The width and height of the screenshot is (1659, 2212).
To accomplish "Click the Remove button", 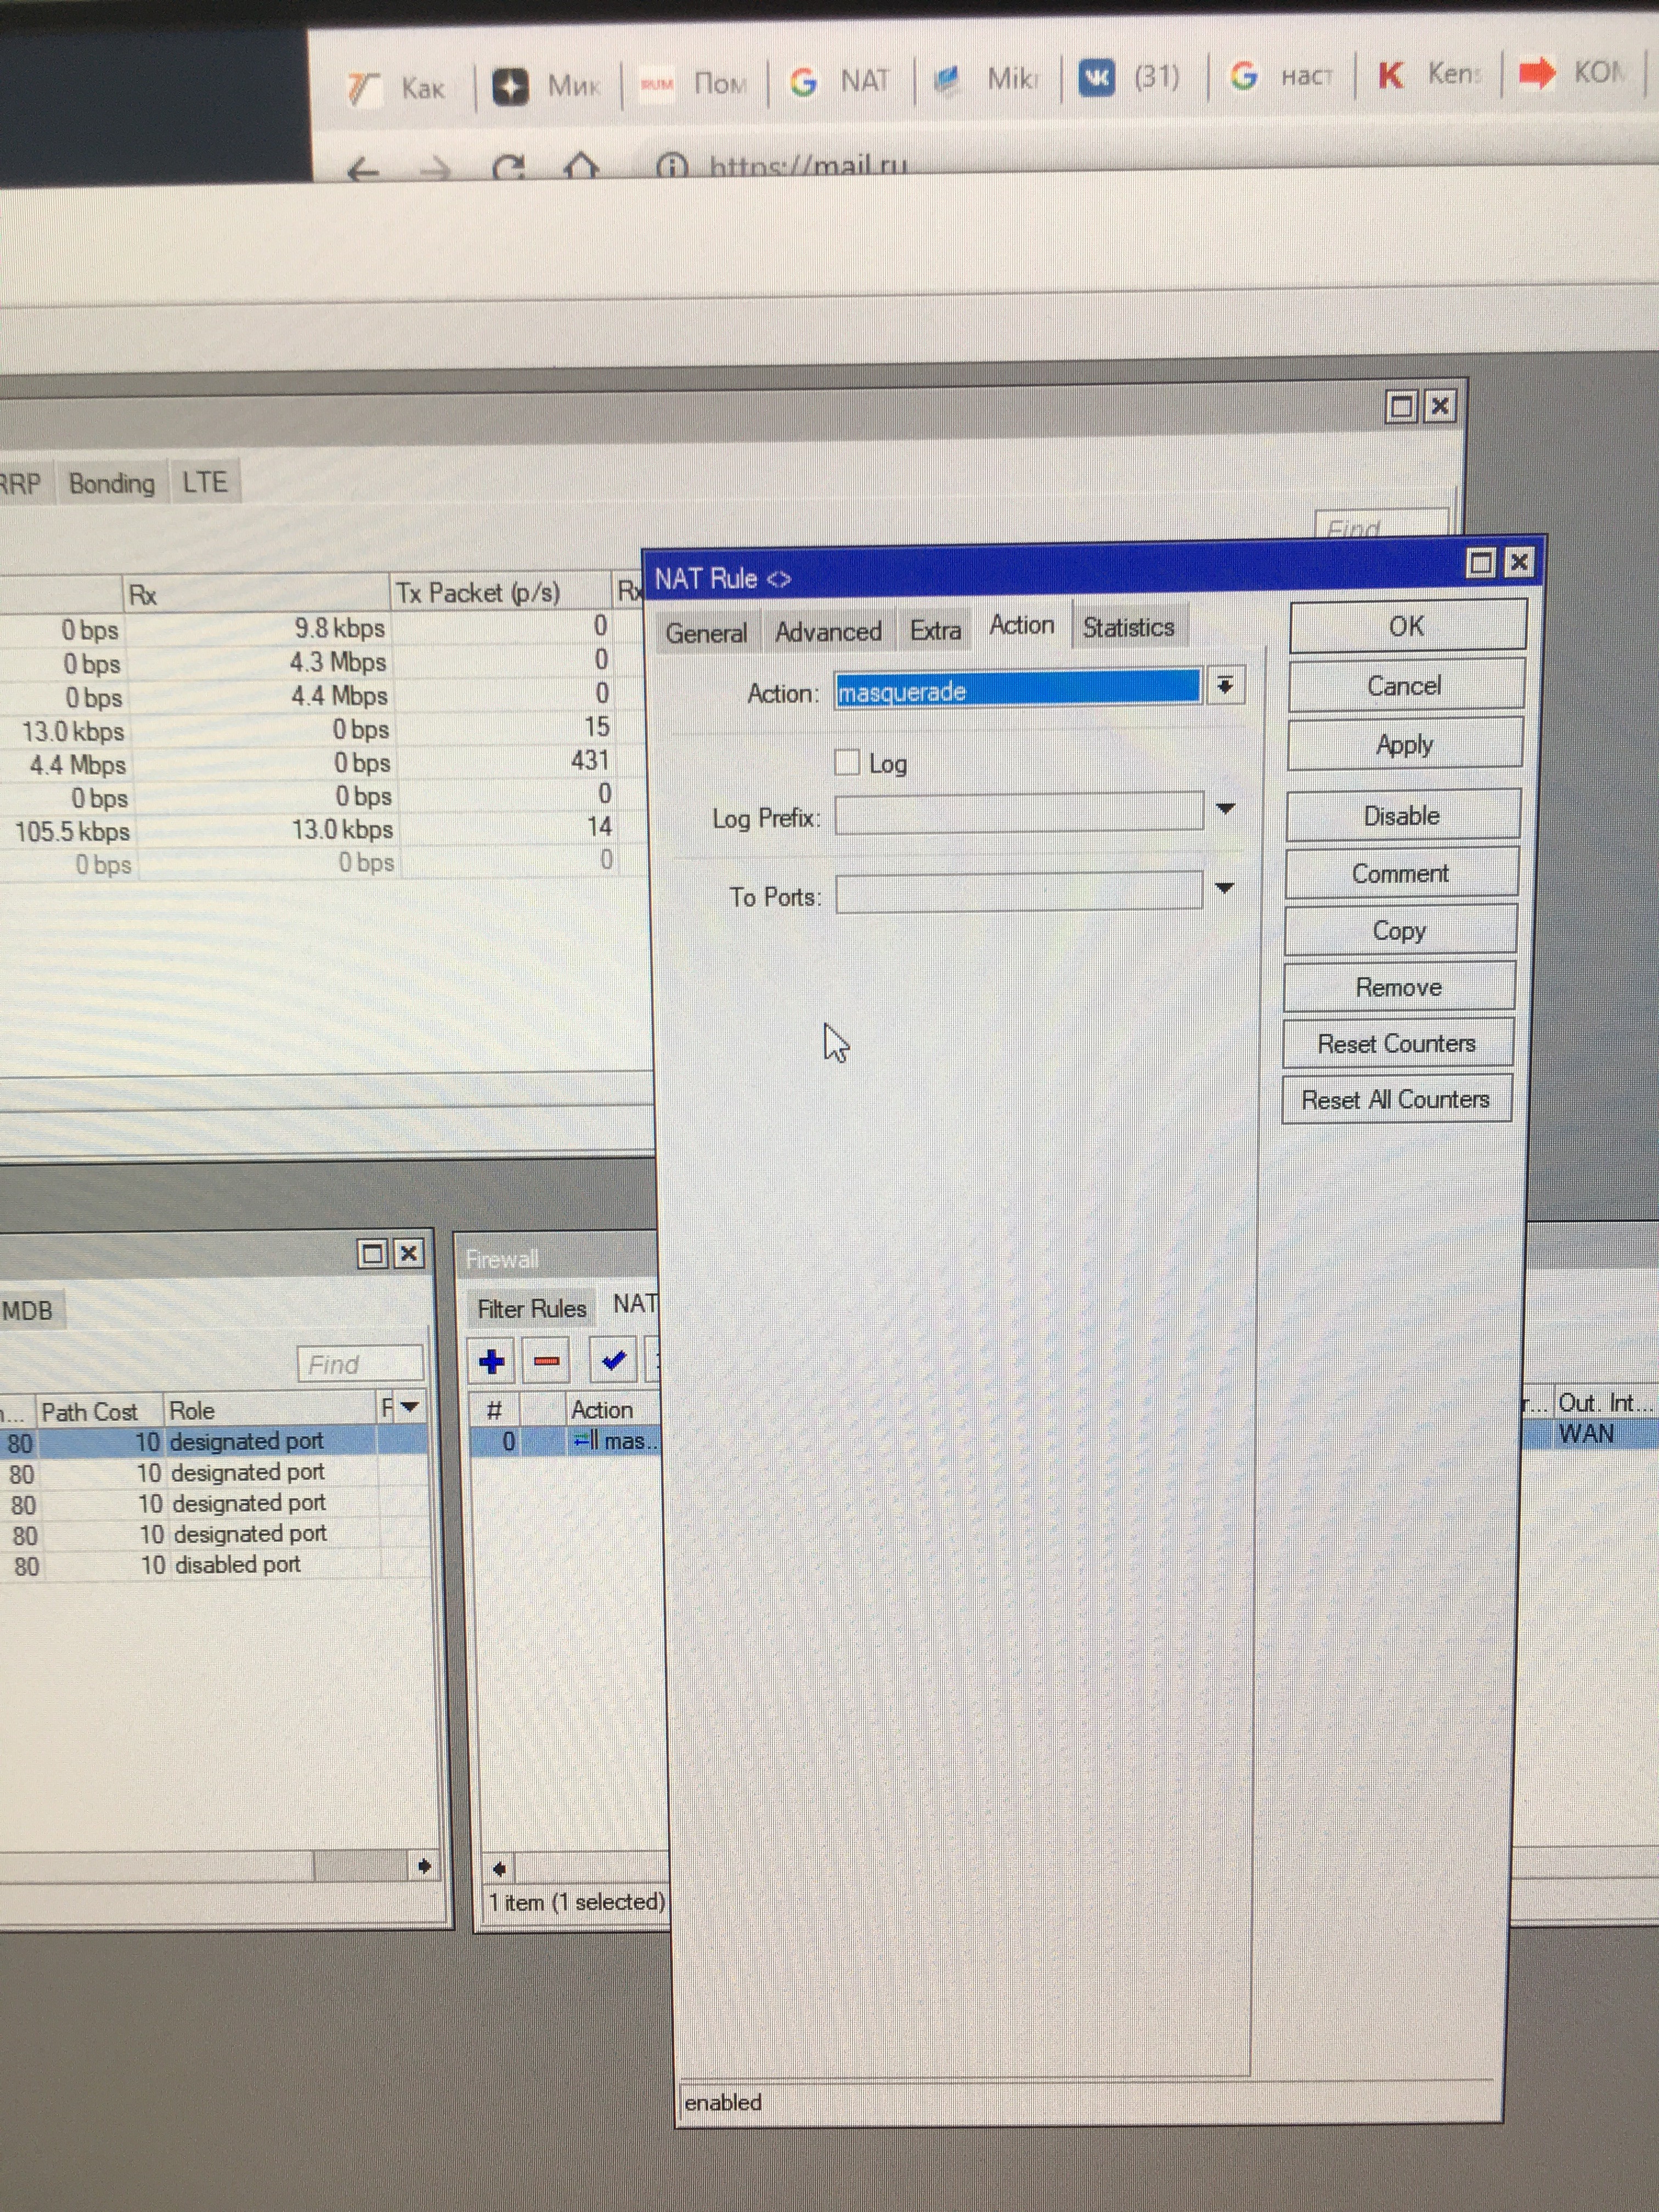I will pyautogui.click(x=1398, y=987).
